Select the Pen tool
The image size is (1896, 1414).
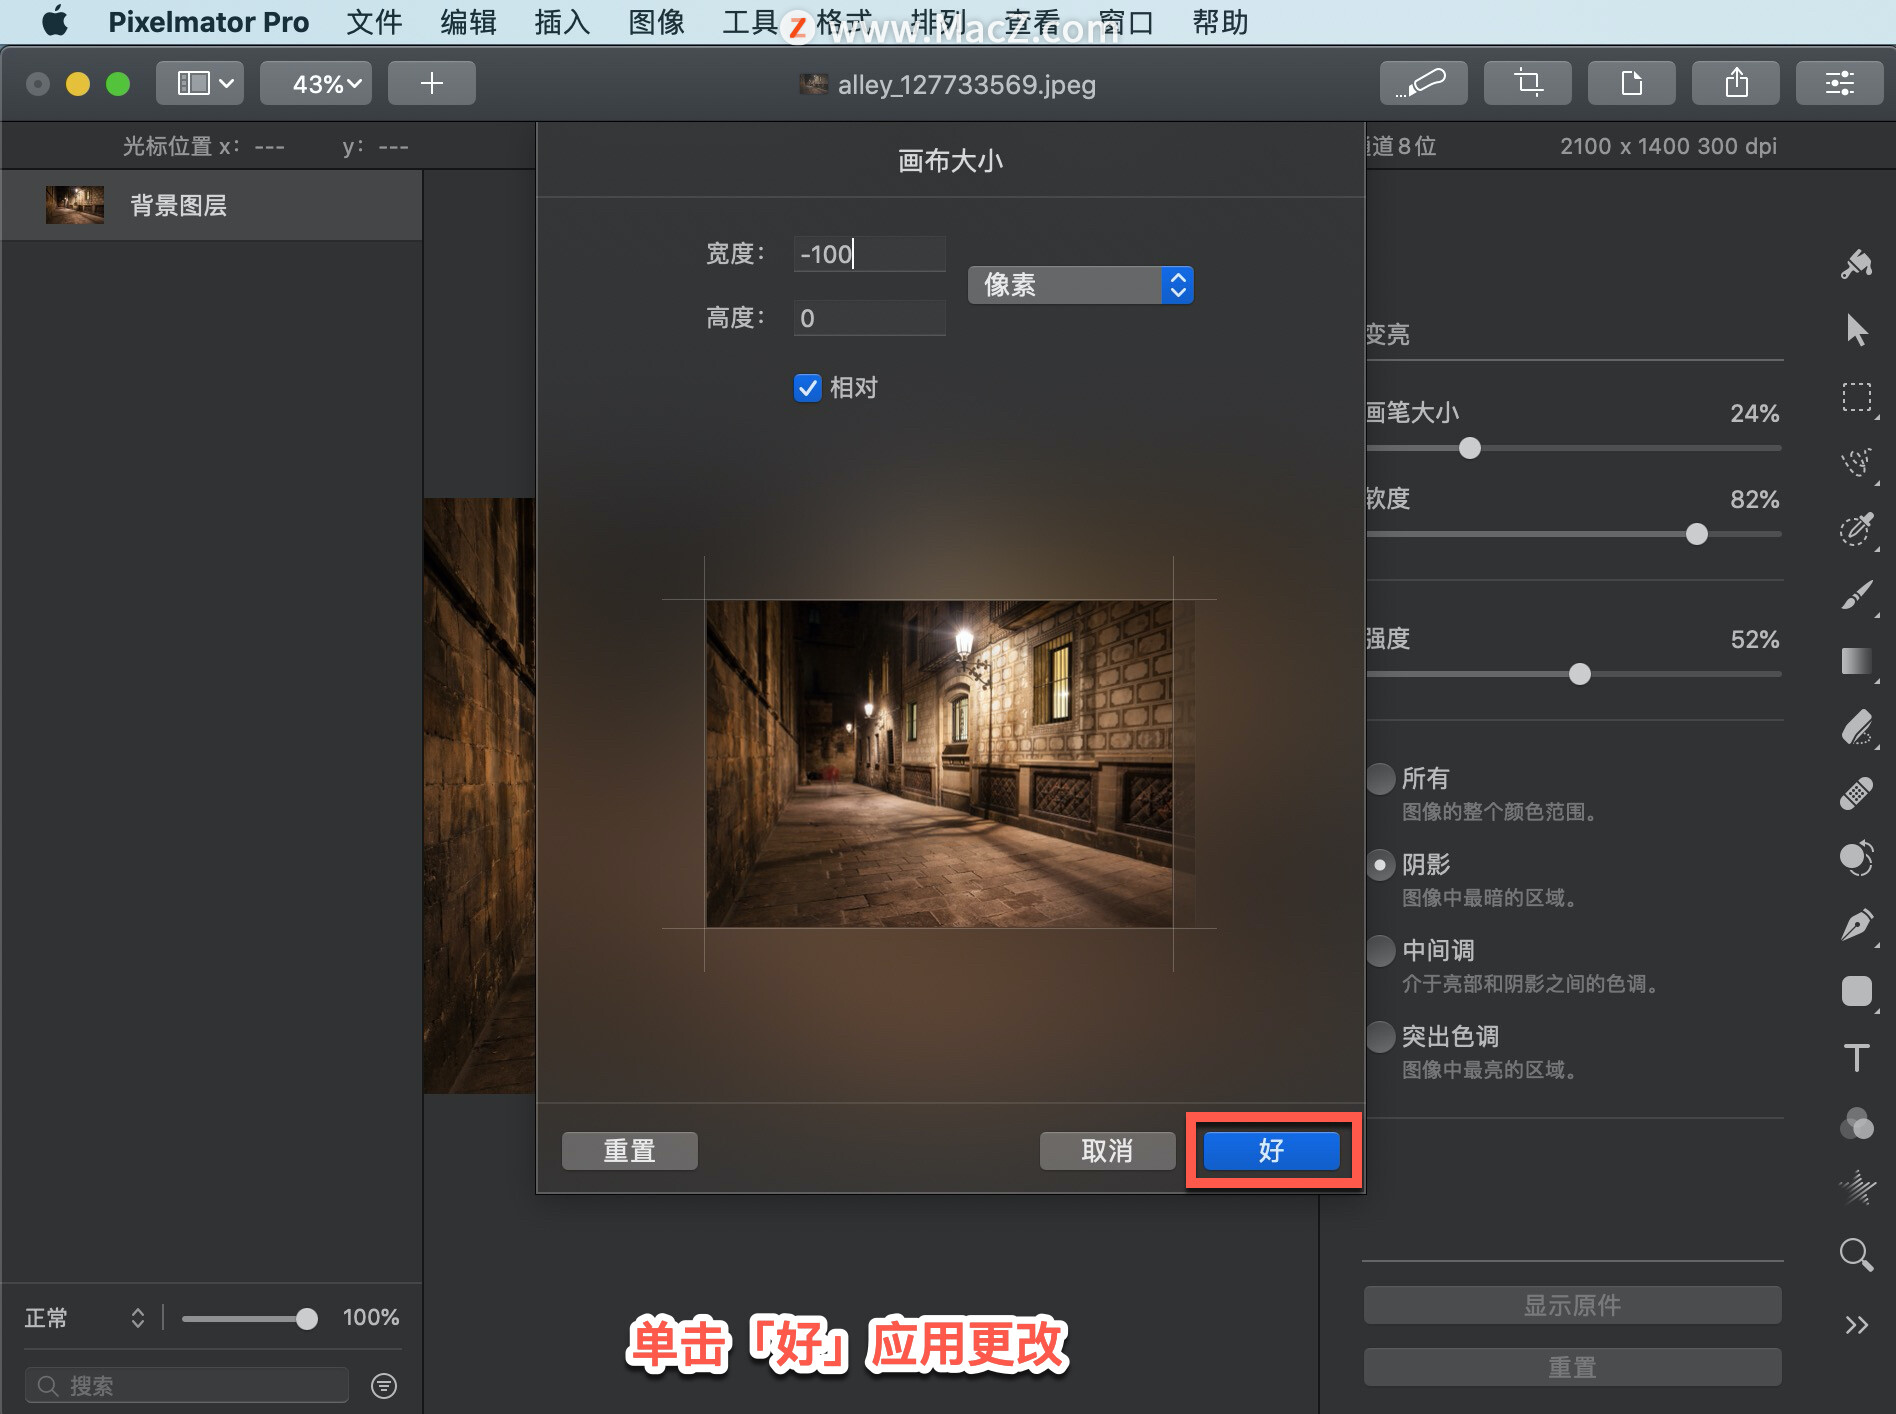[1857, 925]
